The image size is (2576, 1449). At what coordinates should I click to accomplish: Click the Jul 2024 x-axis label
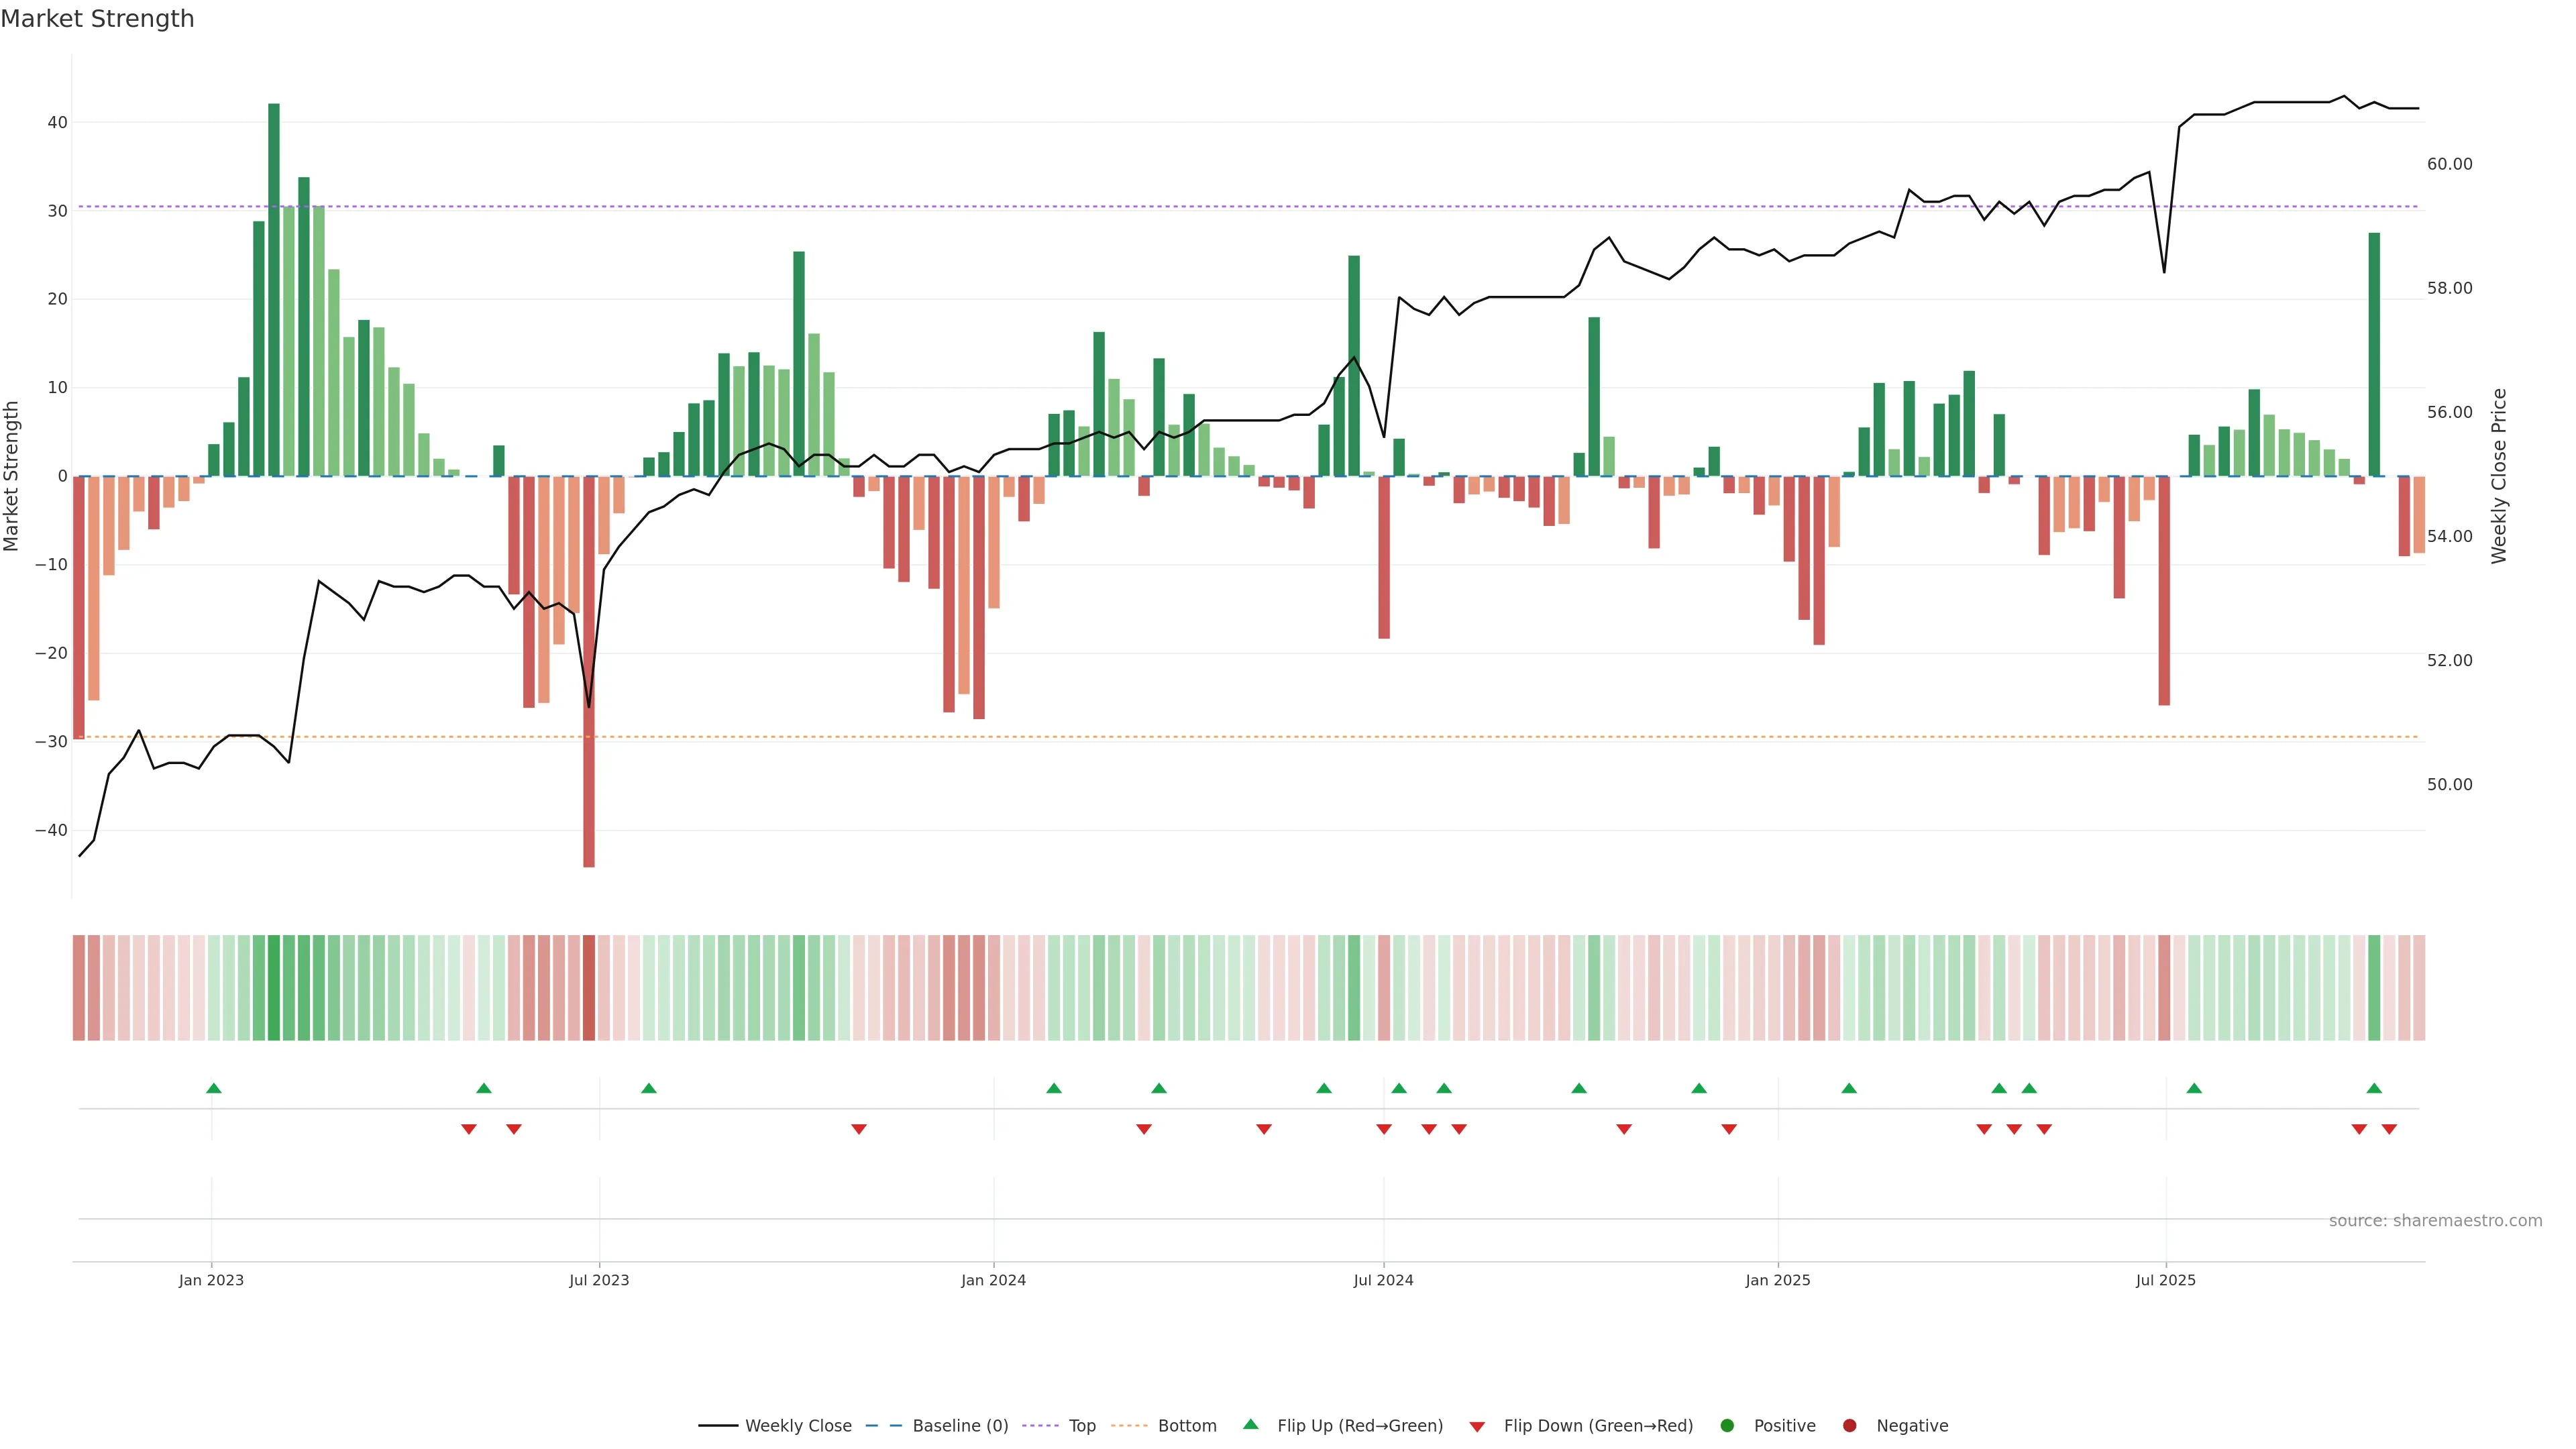pos(1383,1280)
